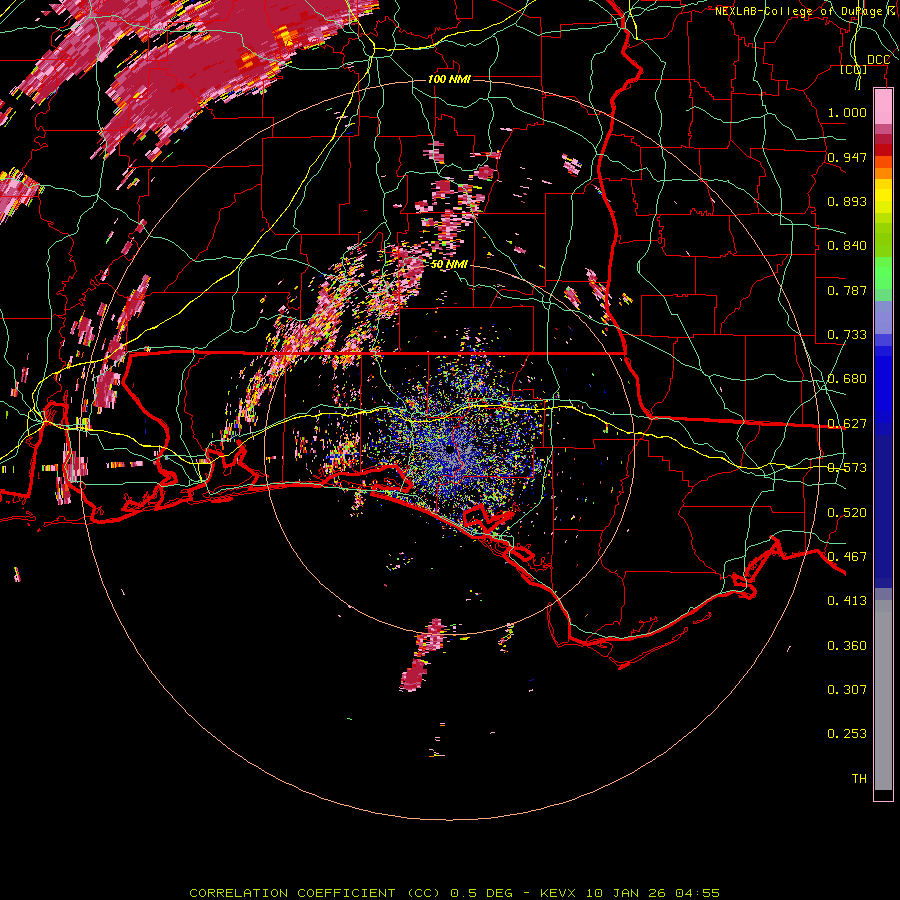Select the 1.000 legend value
Screen dimensions: 900x900
[x=847, y=112]
